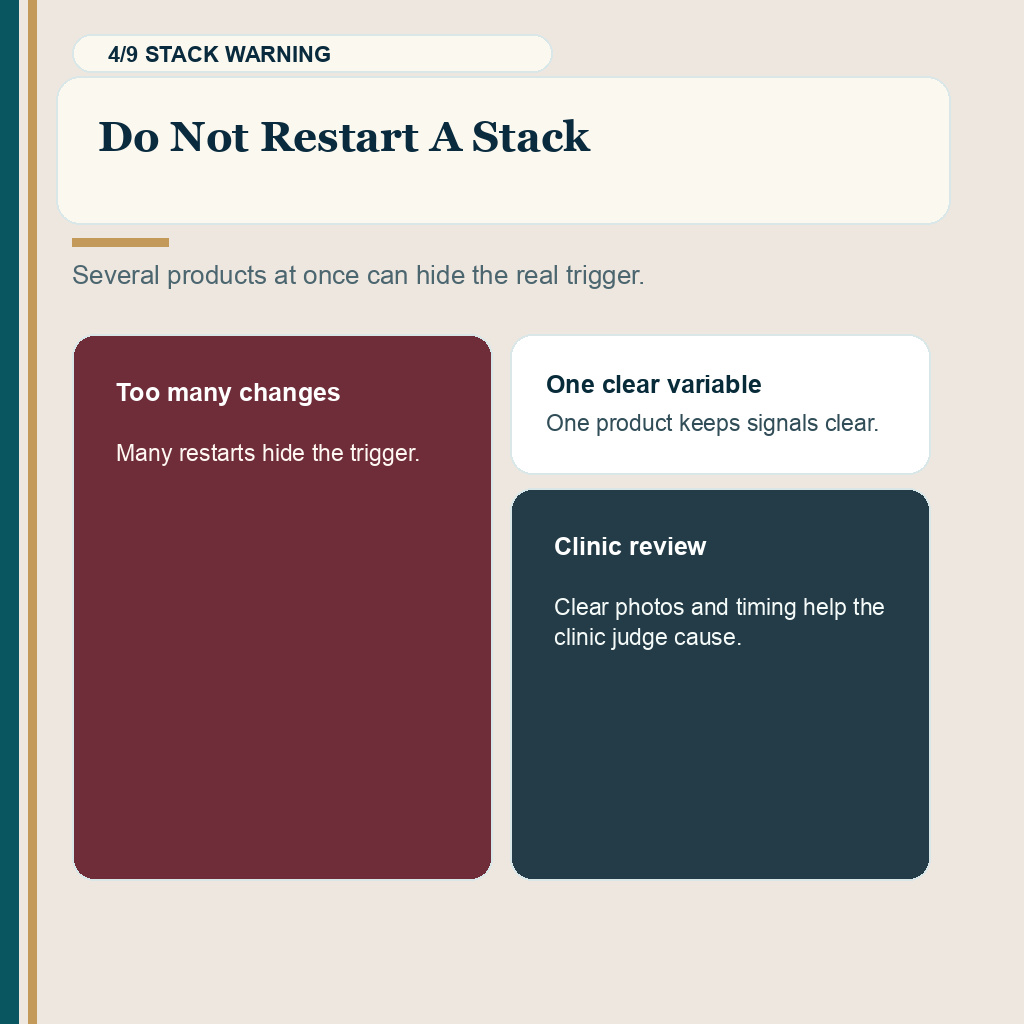Click the Too many changes heading
The height and width of the screenshot is (1024, 1024).
tap(228, 392)
